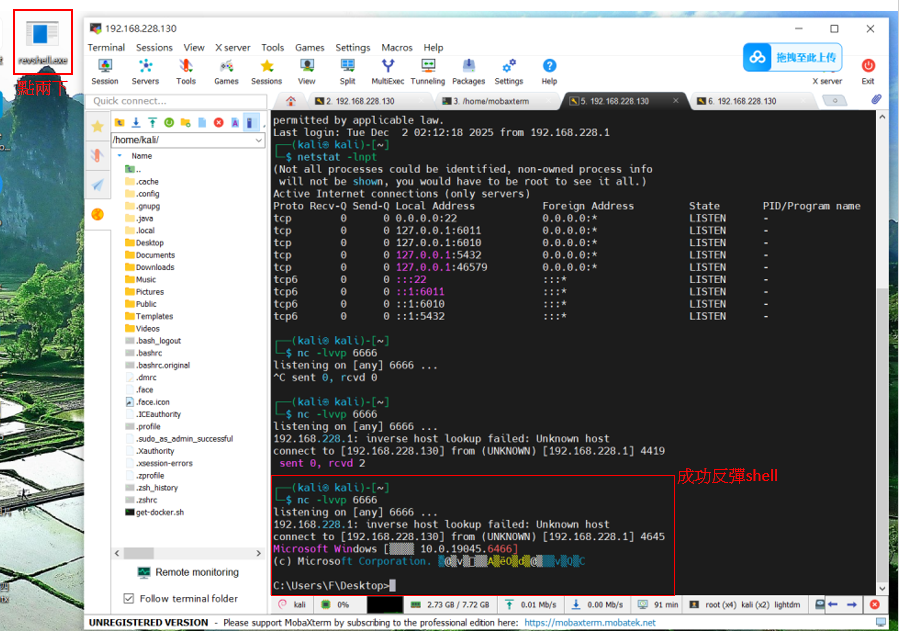Viewport: 899px width, 631px height.
Task: Click the Name column sort arrow
Action: pos(120,155)
